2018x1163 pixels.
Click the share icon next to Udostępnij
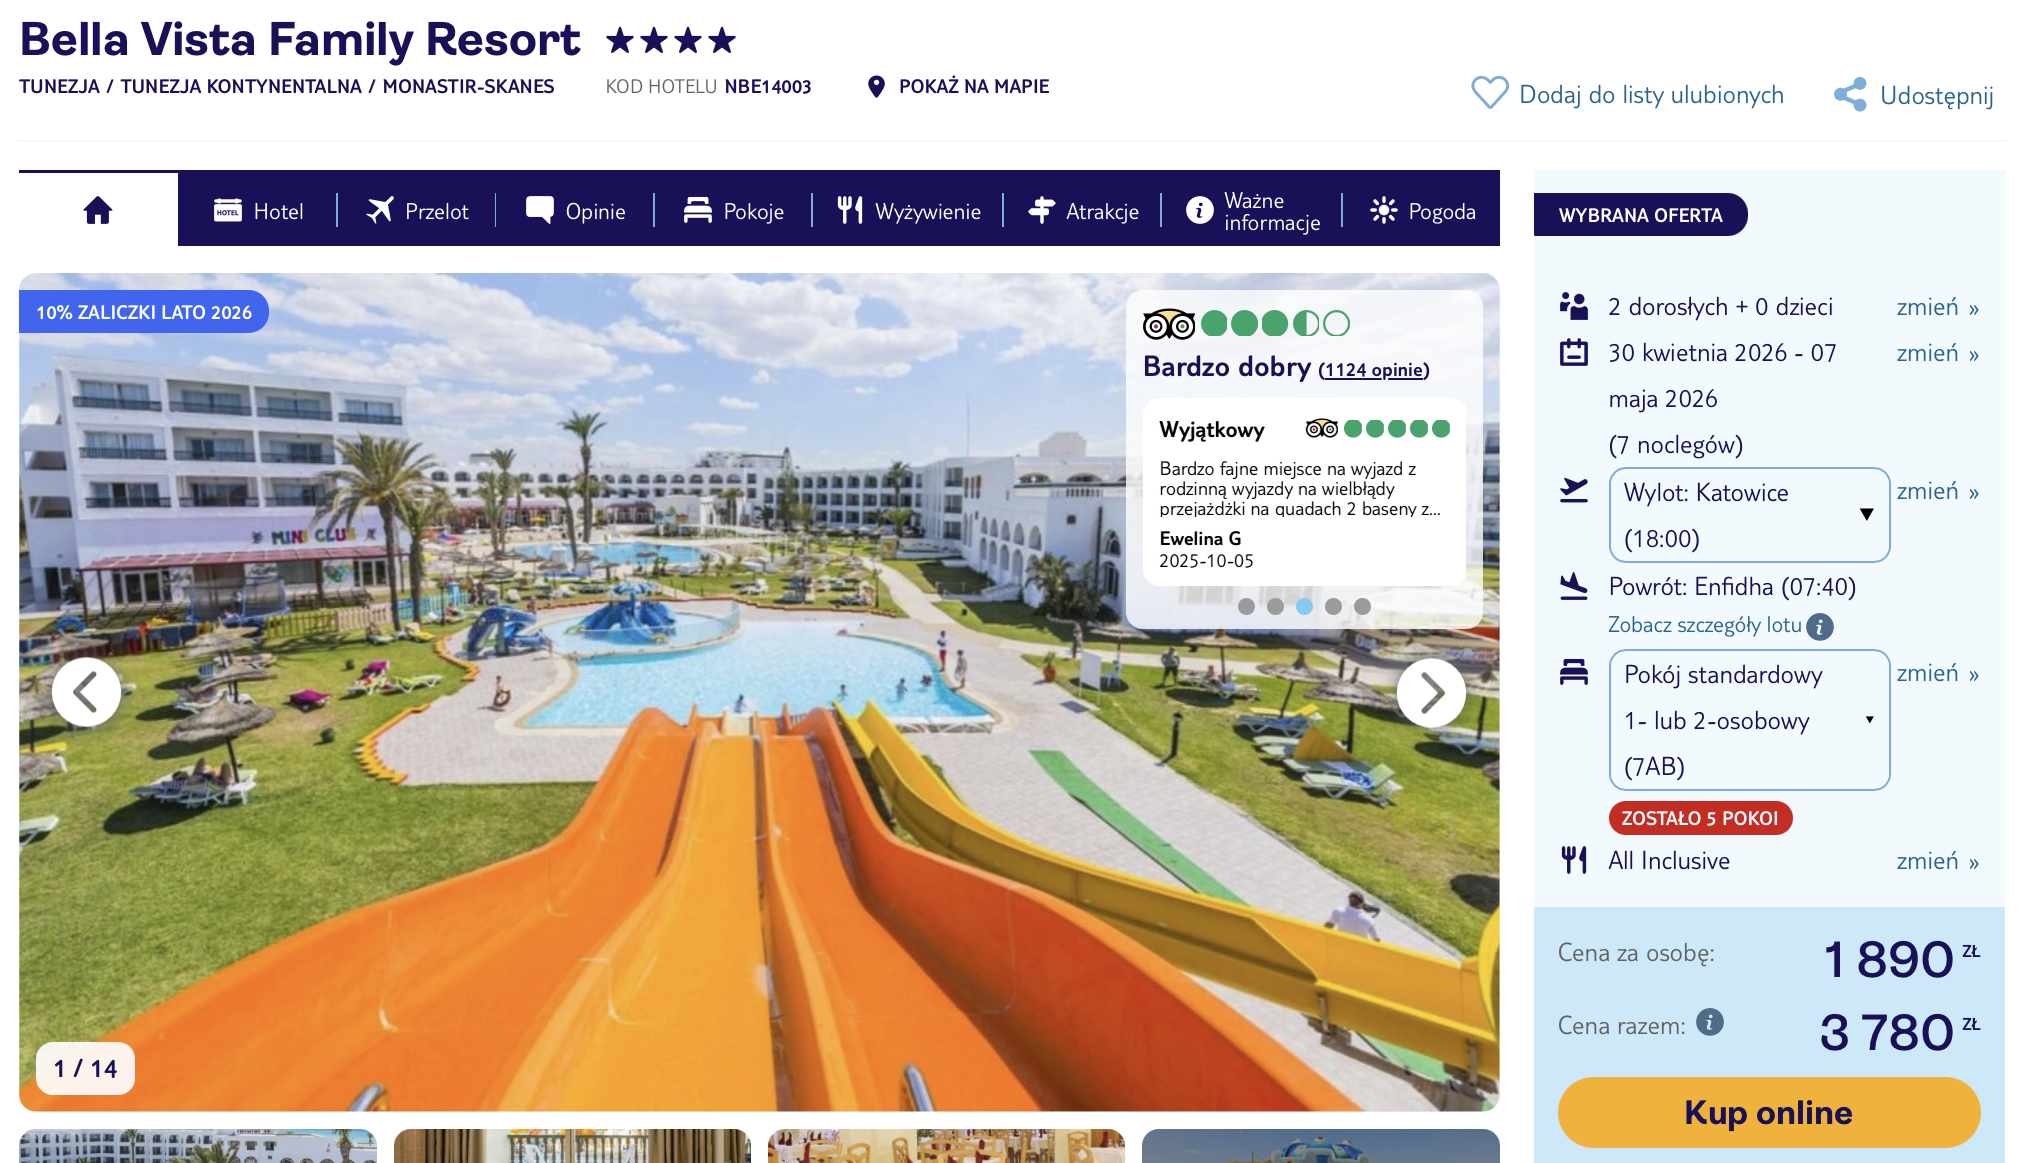(x=1850, y=95)
